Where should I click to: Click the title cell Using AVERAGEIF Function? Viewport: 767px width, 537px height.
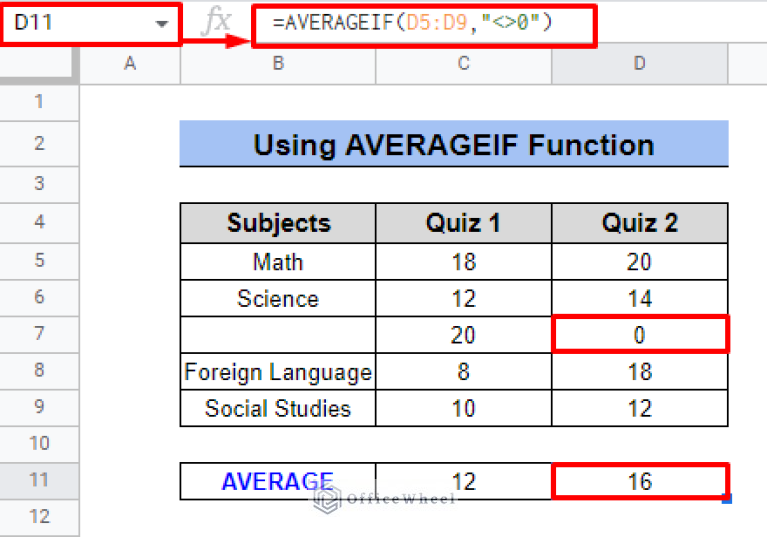(x=454, y=145)
